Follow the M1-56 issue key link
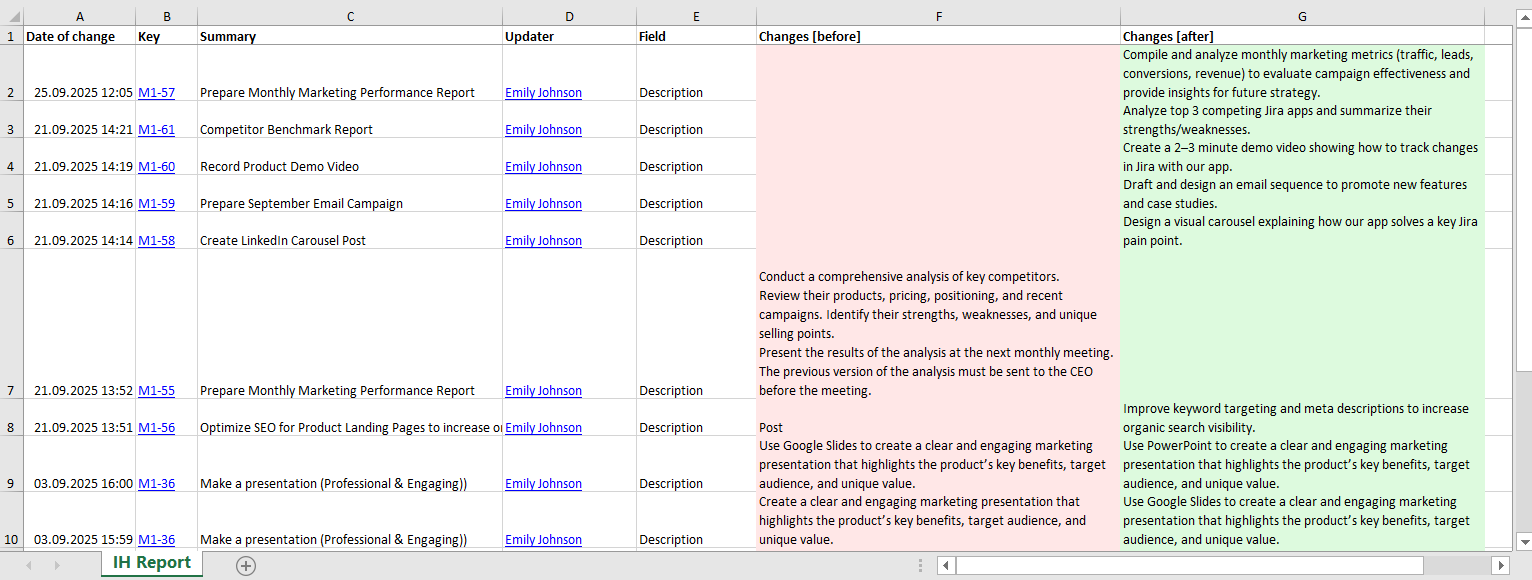The image size is (1532, 580). [x=156, y=428]
